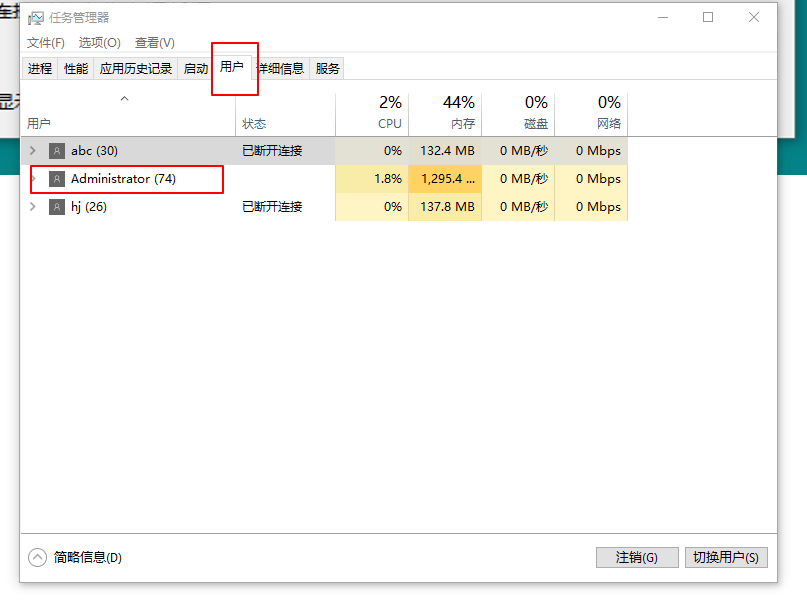
Task: Click the 切换用户(S) button
Action: 726,557
